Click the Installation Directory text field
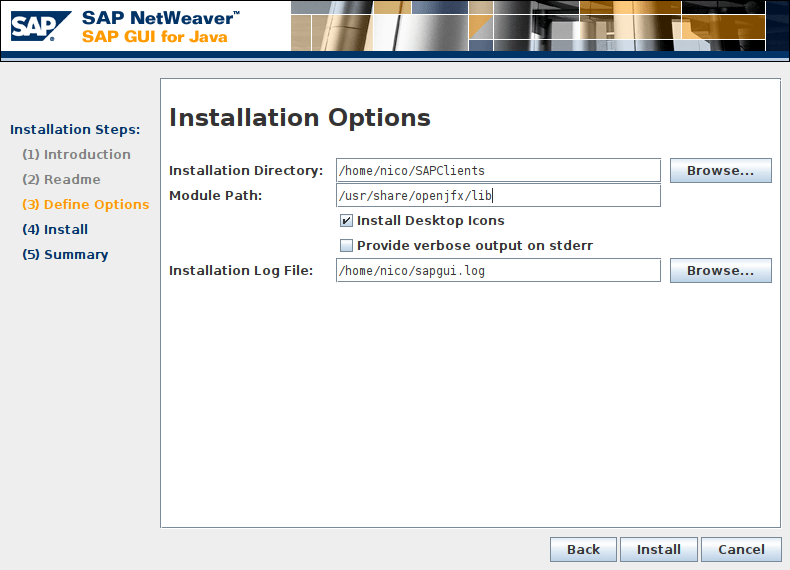Screen dimensions: 790x570 [x=498, y=170]
